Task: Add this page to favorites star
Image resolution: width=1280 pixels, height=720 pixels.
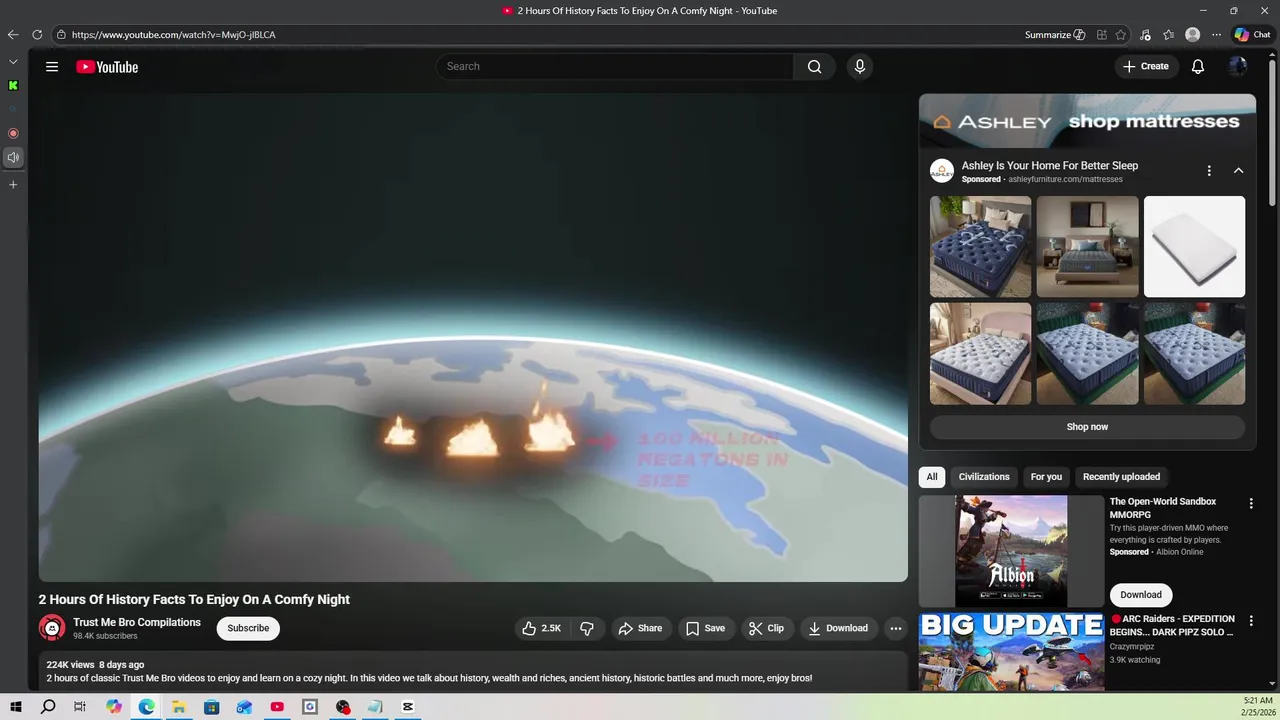Action: [1121, 35]
